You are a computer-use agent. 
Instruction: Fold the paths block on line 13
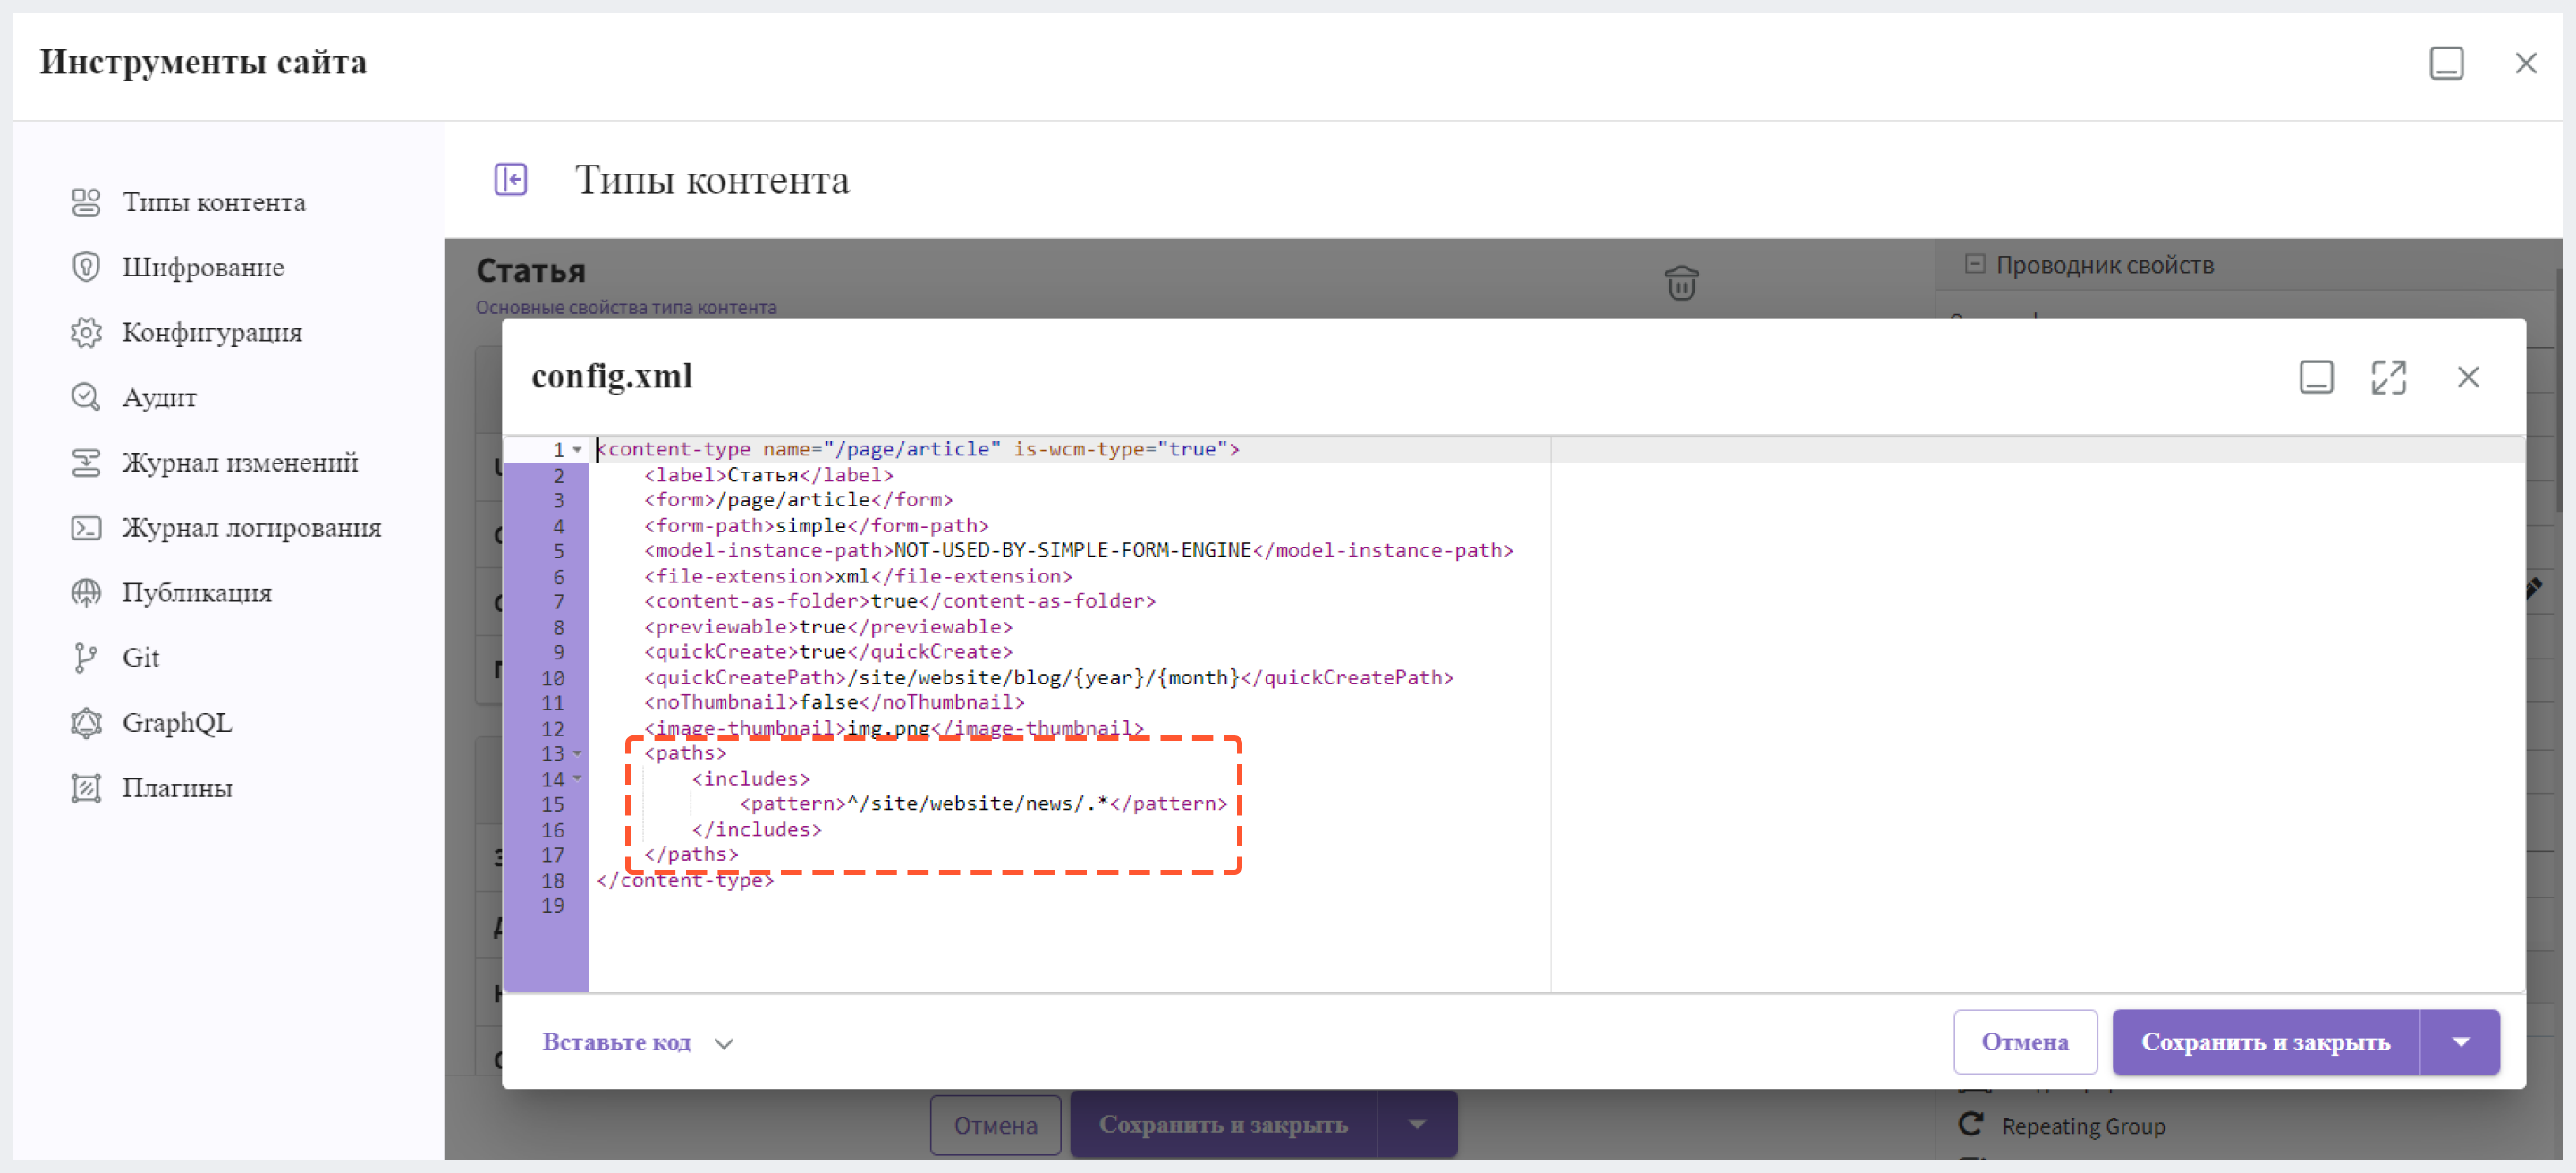pyautogui.click(x=577, y=754)
